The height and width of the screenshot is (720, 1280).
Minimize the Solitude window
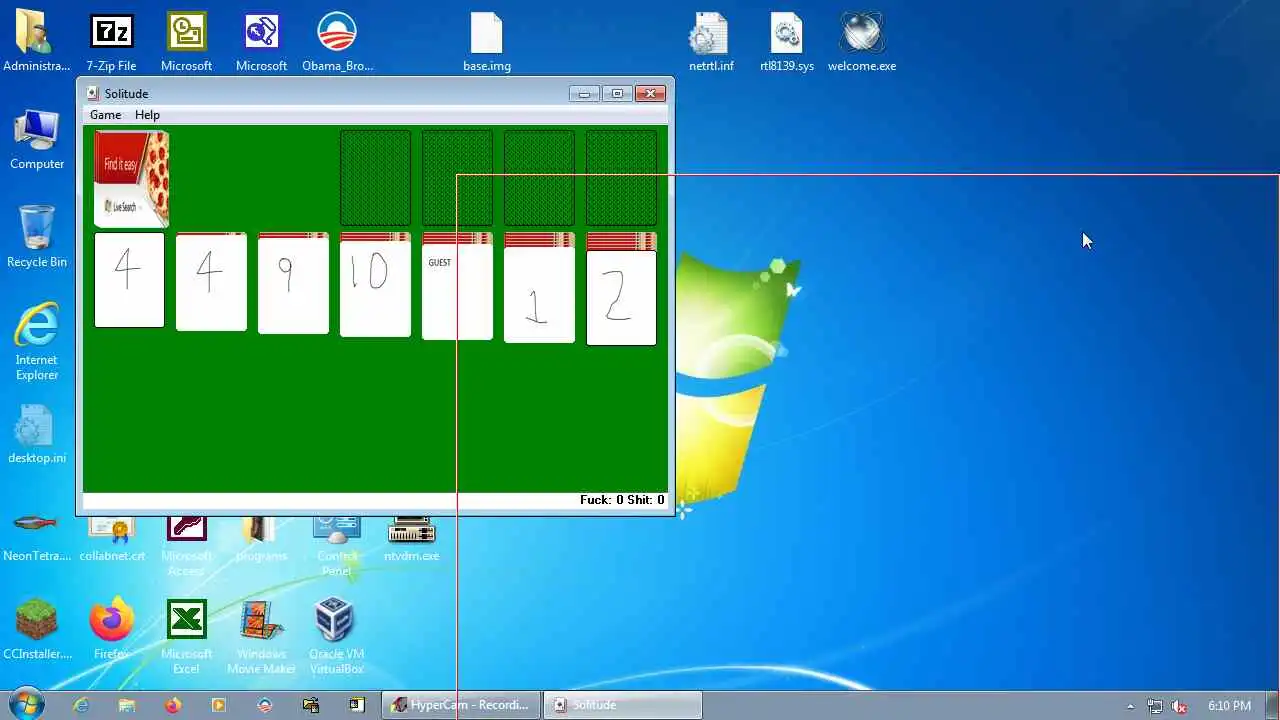click(x=584, y=93)
